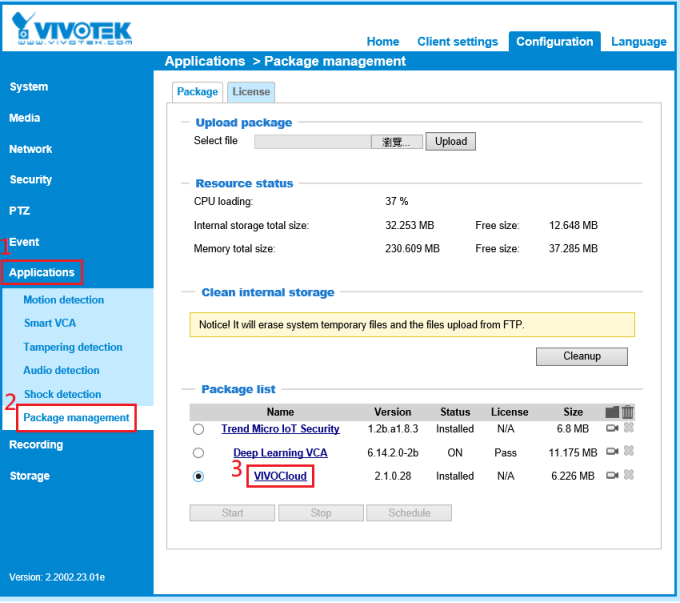This screenshot has width=680, height=603.
Task: Open the VIVOCloud package link
Action: [280, 476]
